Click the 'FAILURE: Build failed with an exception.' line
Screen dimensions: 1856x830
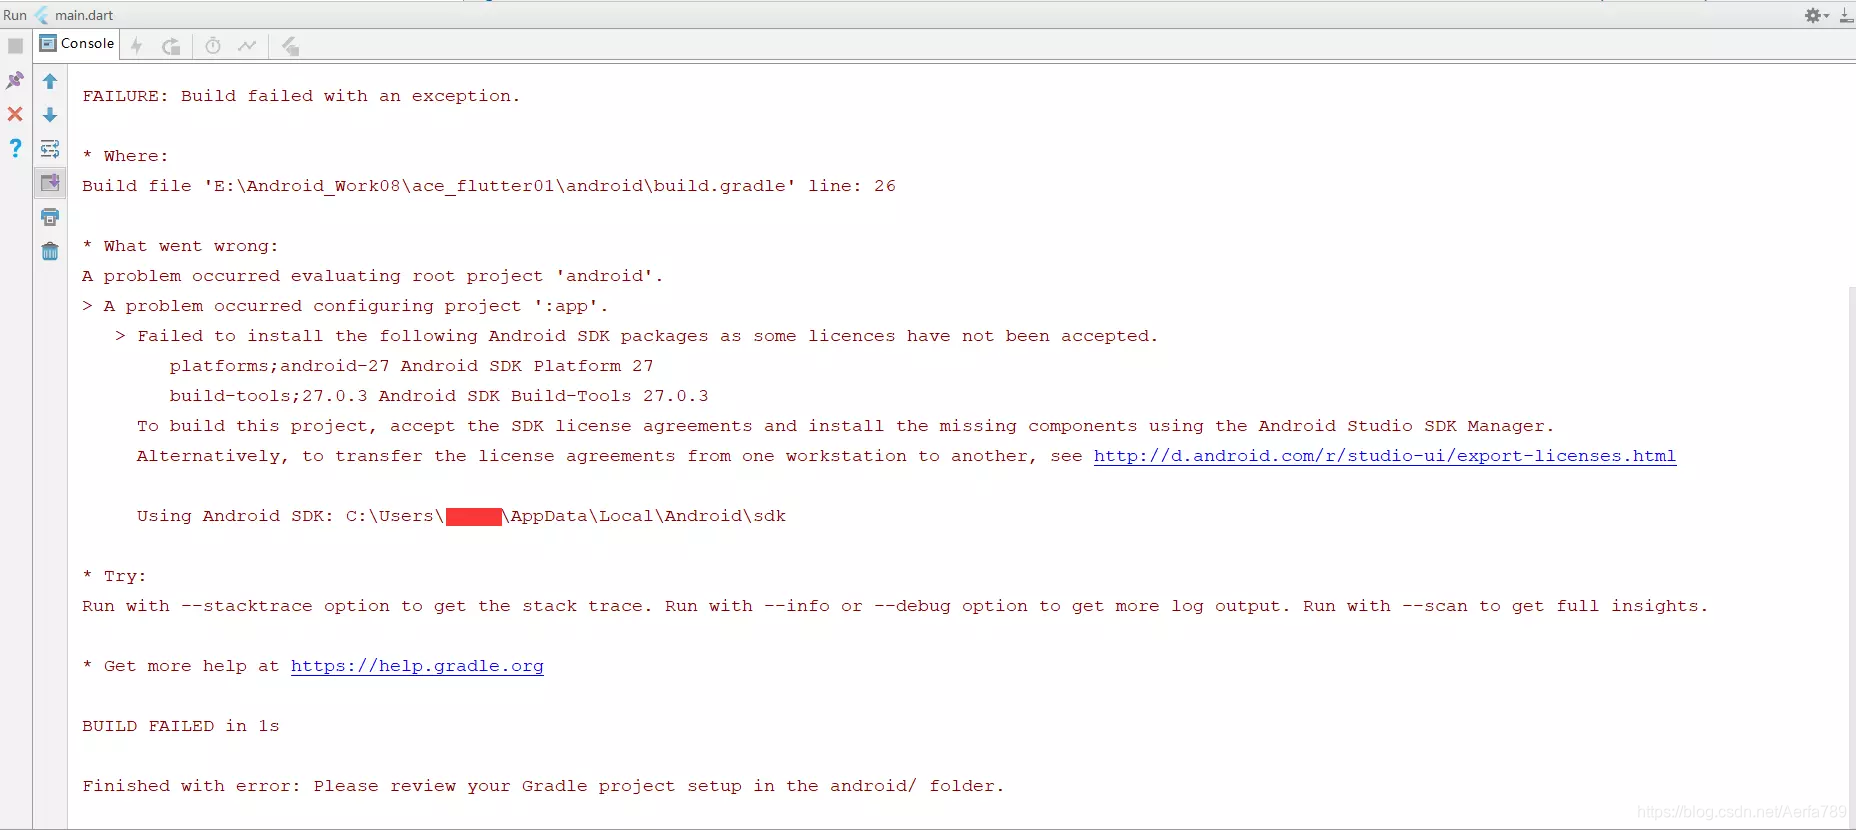tap(301, 96)
